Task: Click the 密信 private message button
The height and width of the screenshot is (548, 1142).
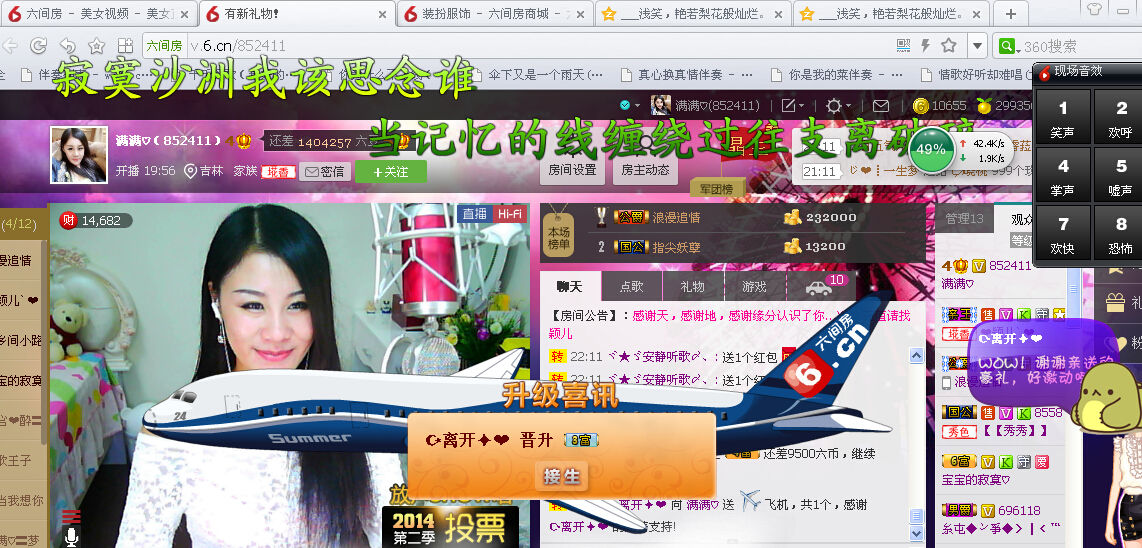Action: click(x=325, y=172)
